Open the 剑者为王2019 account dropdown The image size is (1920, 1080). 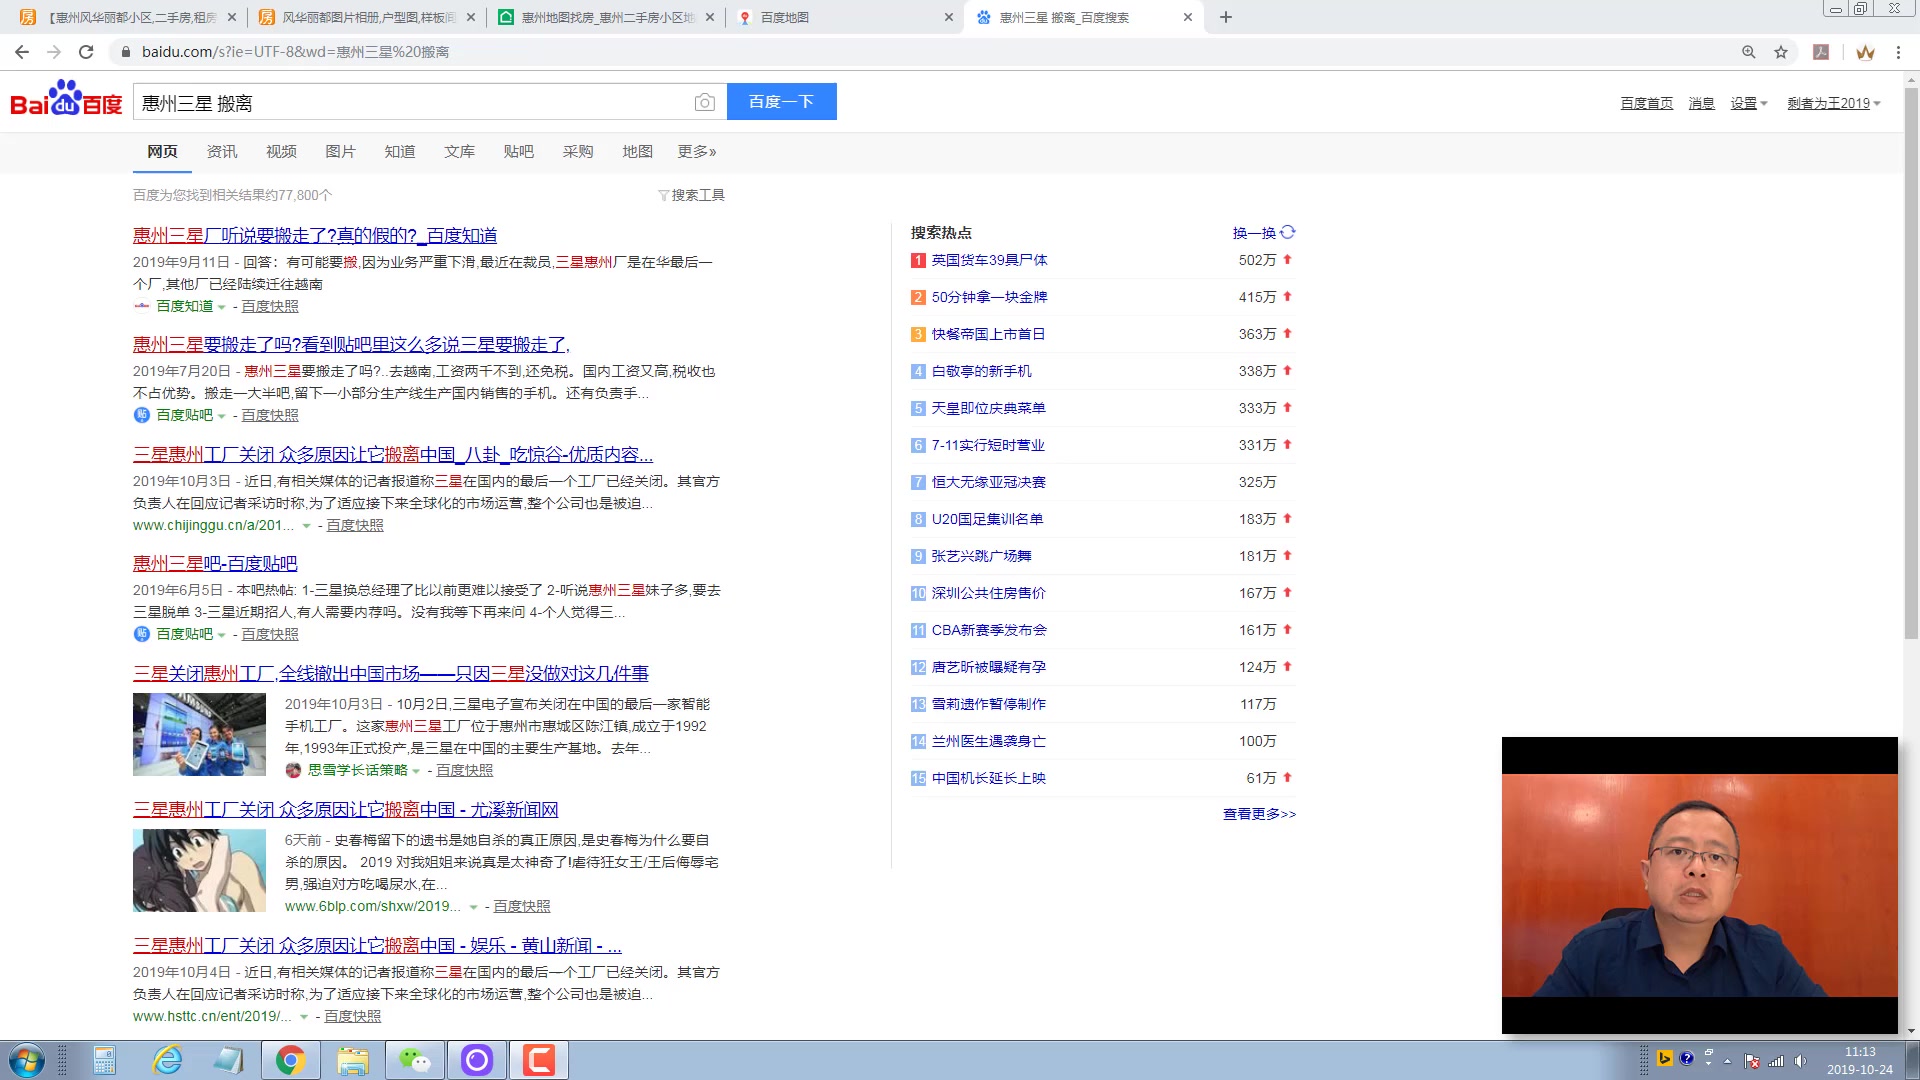[x=1834, y=103]
